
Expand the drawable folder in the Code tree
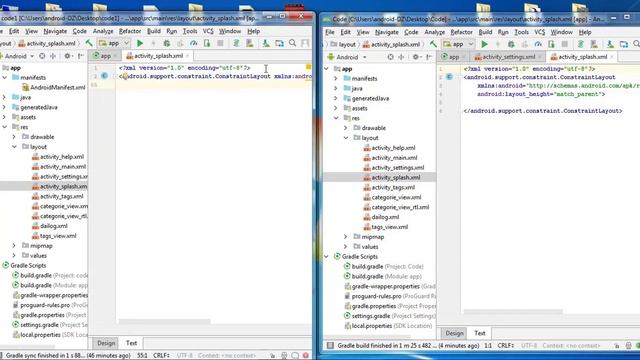(346, 128)
